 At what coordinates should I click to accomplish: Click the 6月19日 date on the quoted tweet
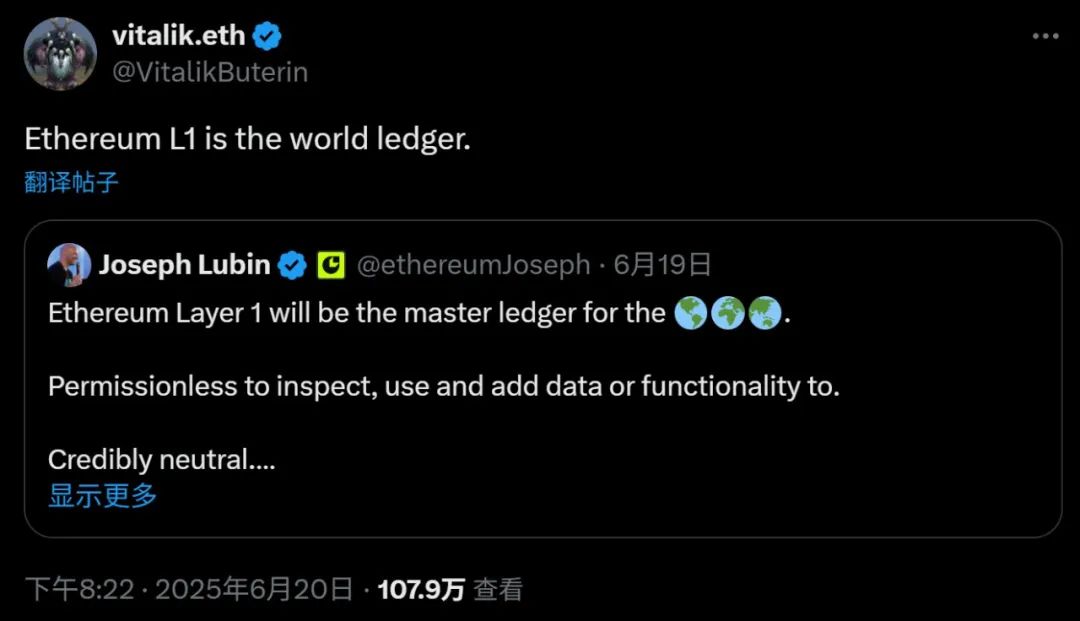(x=661, y=264)
